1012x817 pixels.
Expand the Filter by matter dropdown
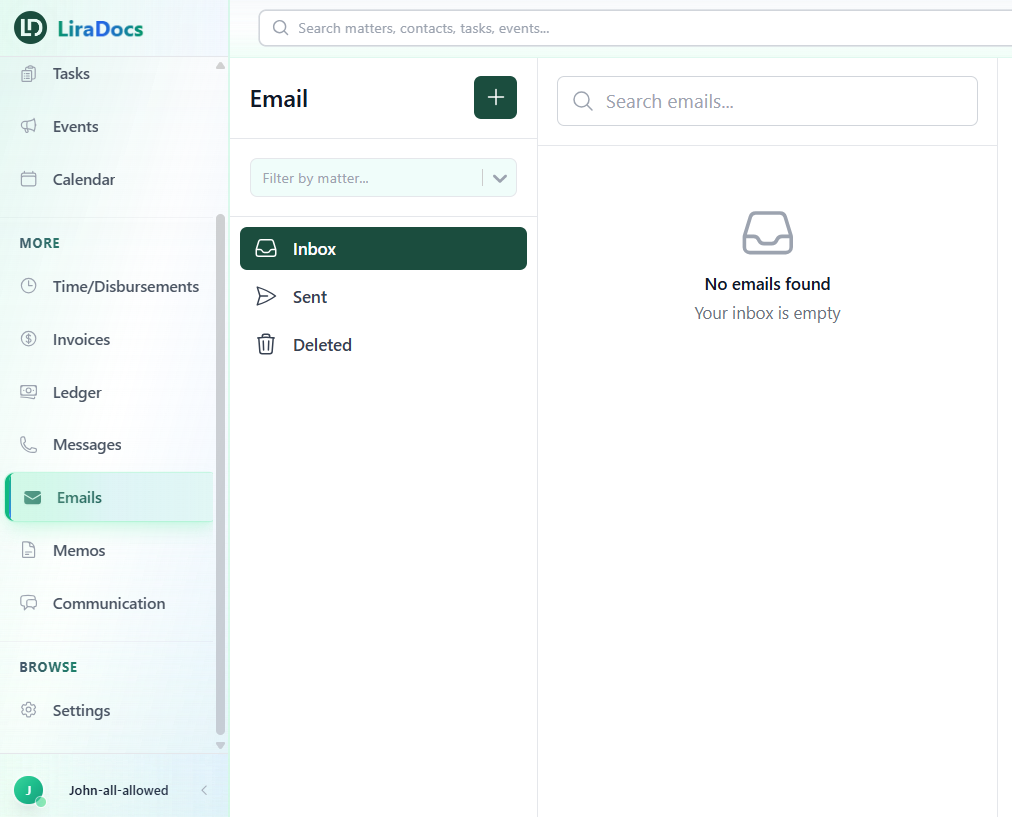(x=499, y=178)
